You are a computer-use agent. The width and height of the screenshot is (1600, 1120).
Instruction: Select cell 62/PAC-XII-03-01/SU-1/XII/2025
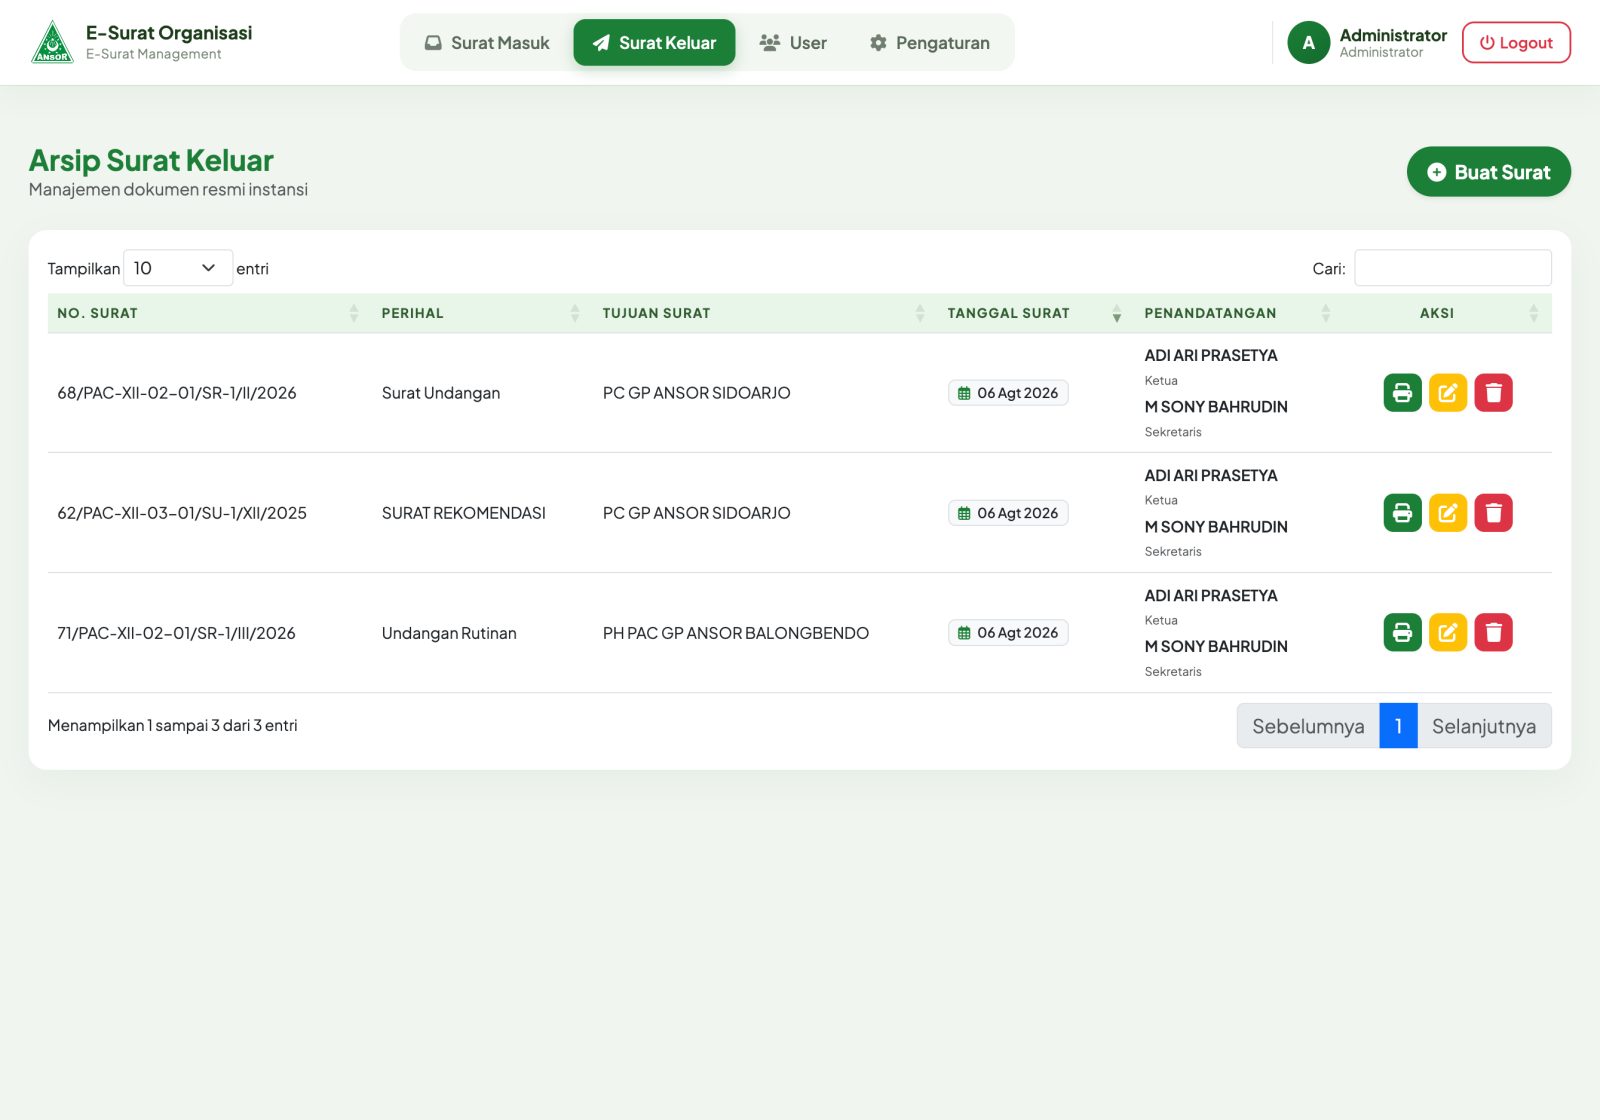click(182, 513)
